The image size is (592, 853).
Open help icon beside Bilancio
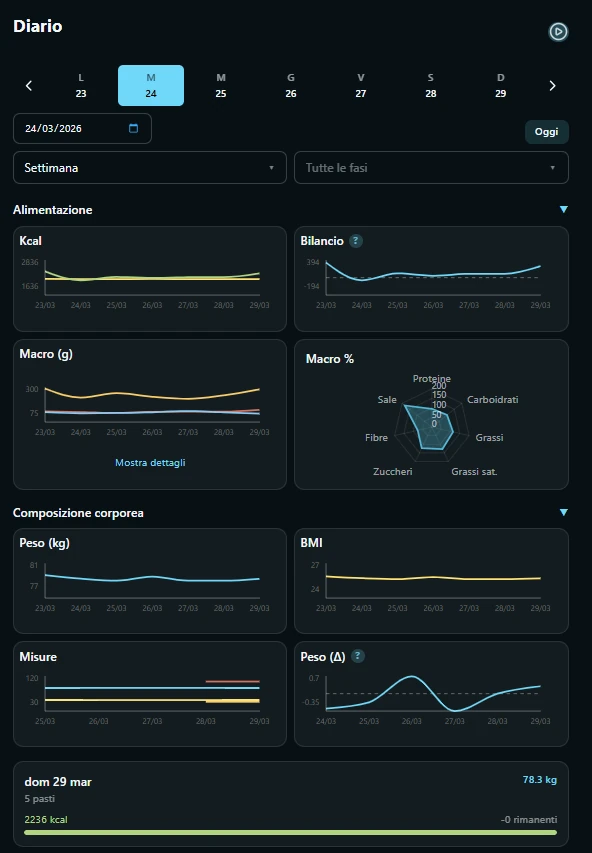[355, 240]
